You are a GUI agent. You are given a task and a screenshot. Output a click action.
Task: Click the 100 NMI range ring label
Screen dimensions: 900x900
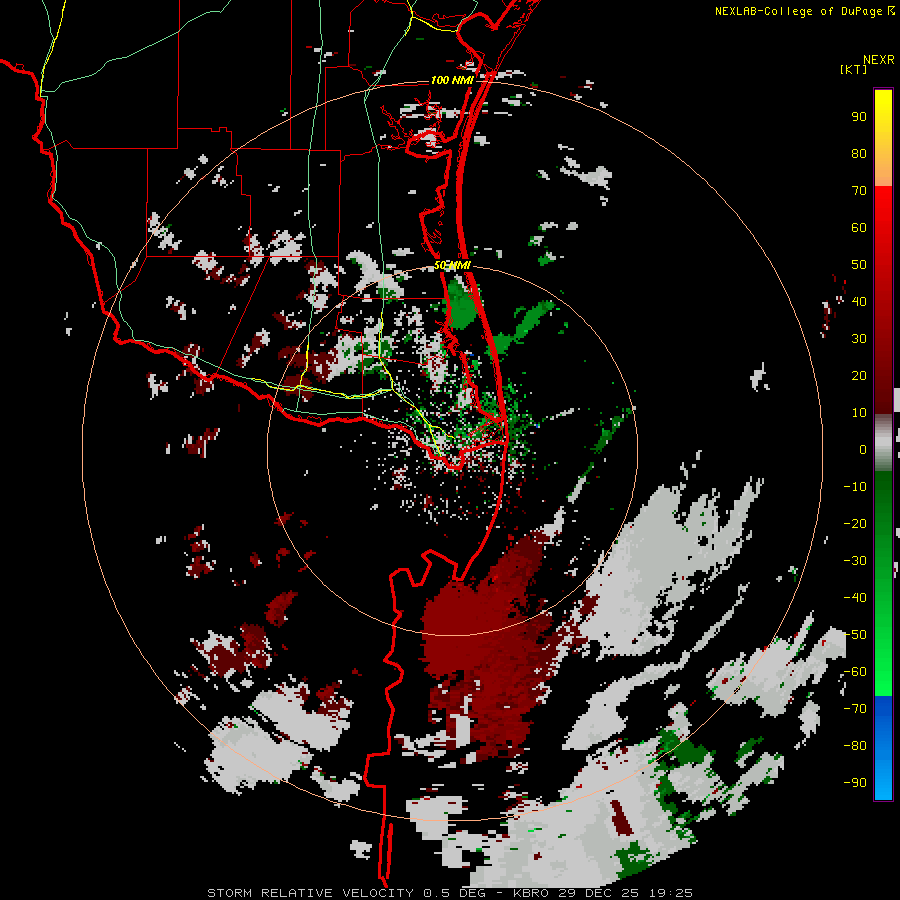452,80
